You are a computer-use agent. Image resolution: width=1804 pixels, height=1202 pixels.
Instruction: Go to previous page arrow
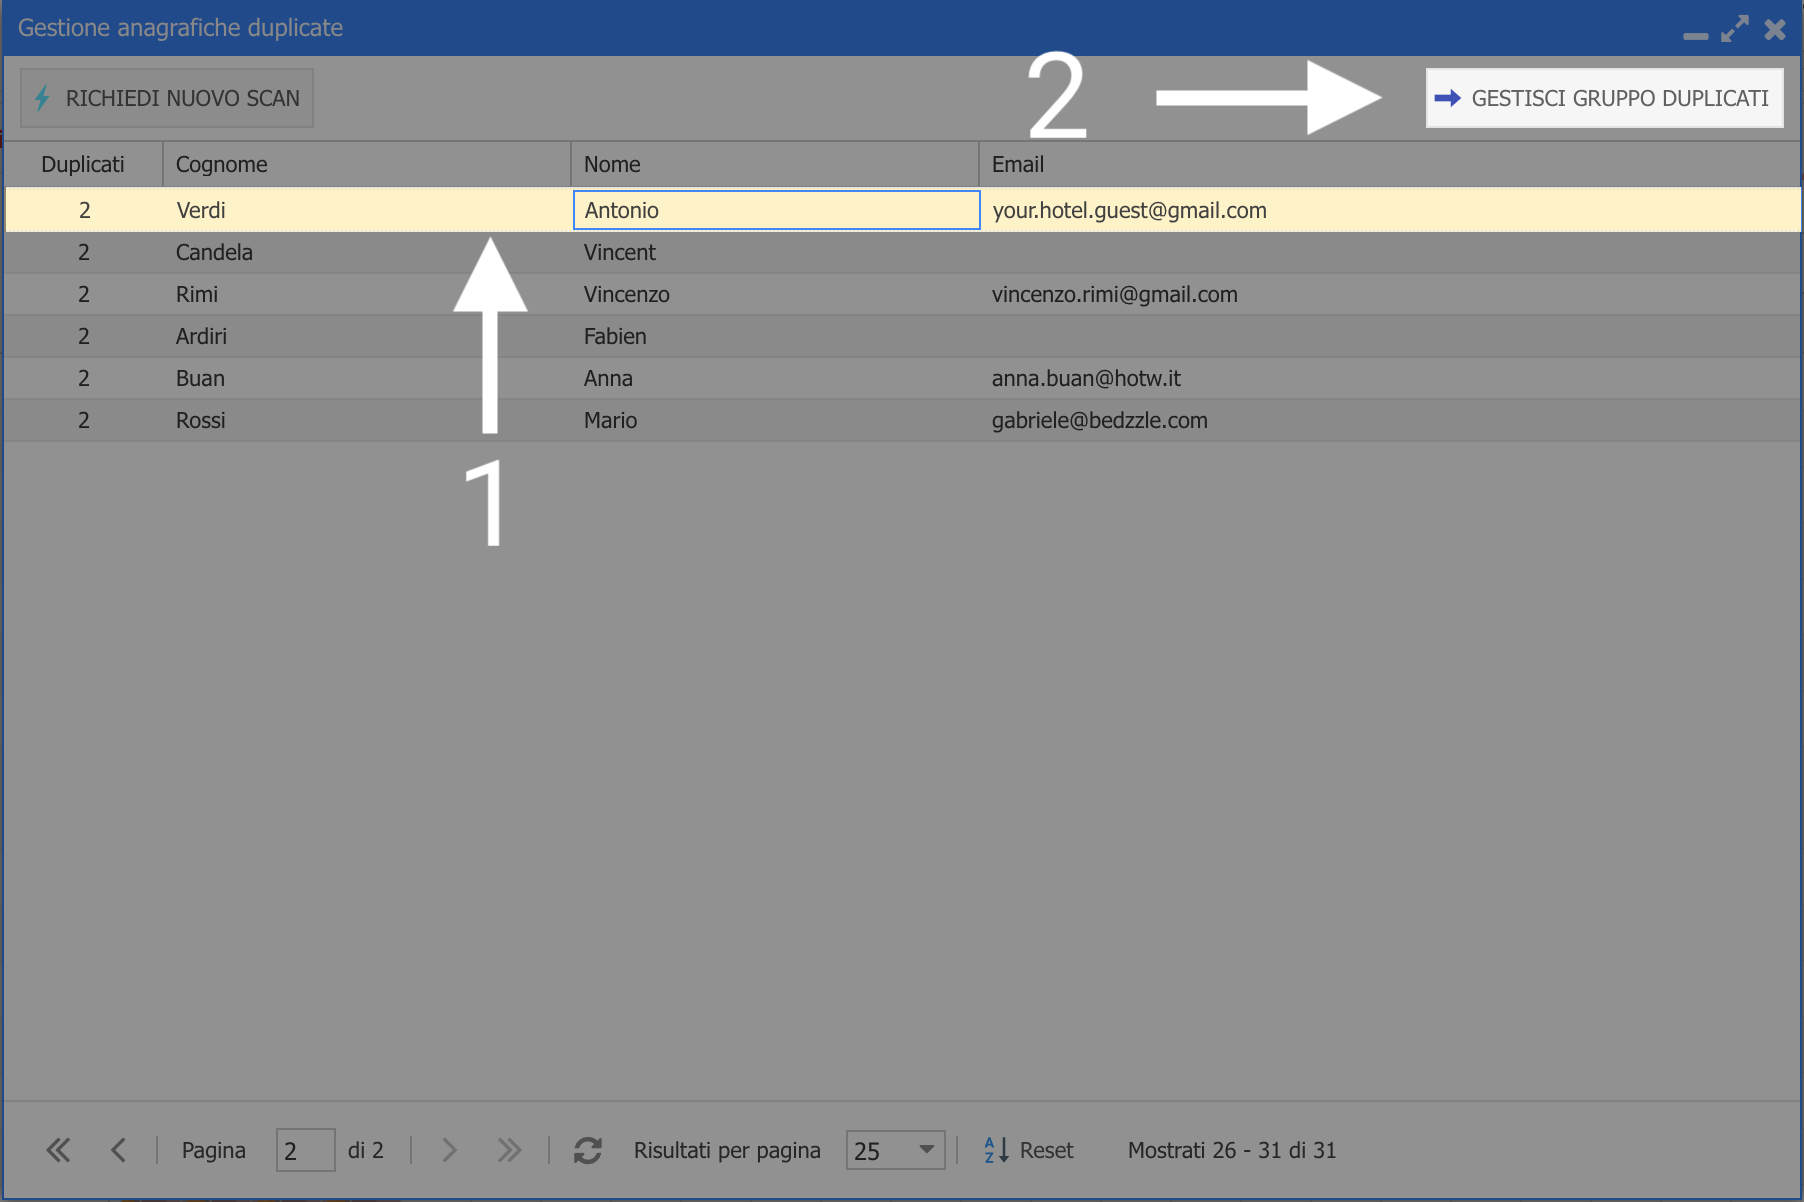coord(118,1150)
